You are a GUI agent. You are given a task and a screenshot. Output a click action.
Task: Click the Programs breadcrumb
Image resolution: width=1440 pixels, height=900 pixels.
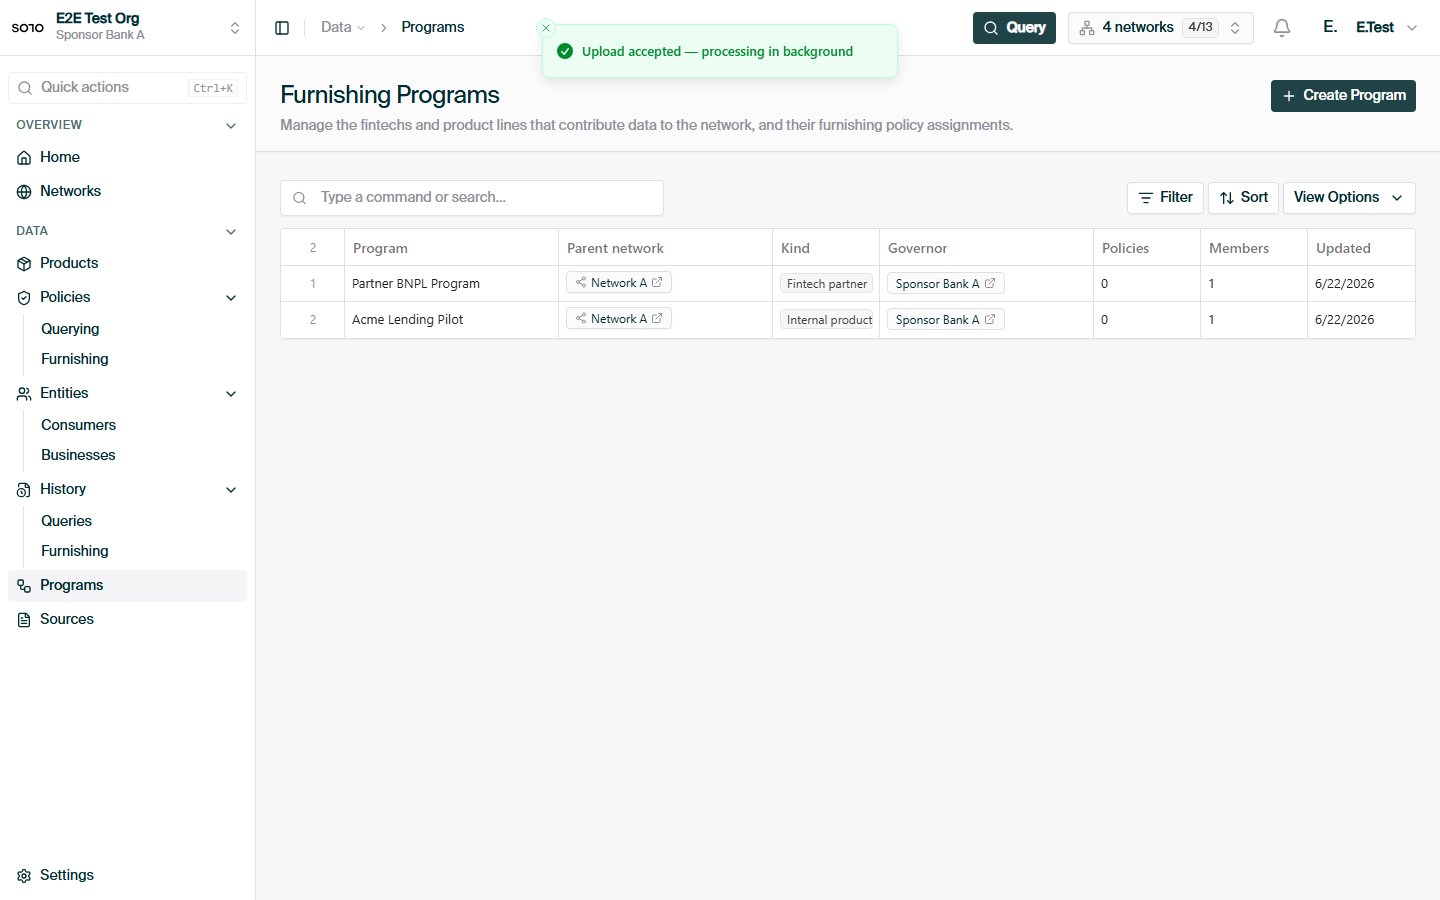click(x=433, y=27)
